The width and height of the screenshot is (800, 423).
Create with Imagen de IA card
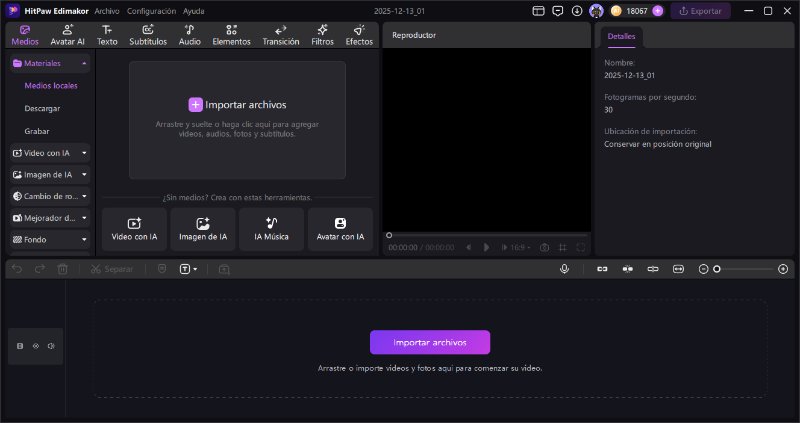tap(203, 229)
